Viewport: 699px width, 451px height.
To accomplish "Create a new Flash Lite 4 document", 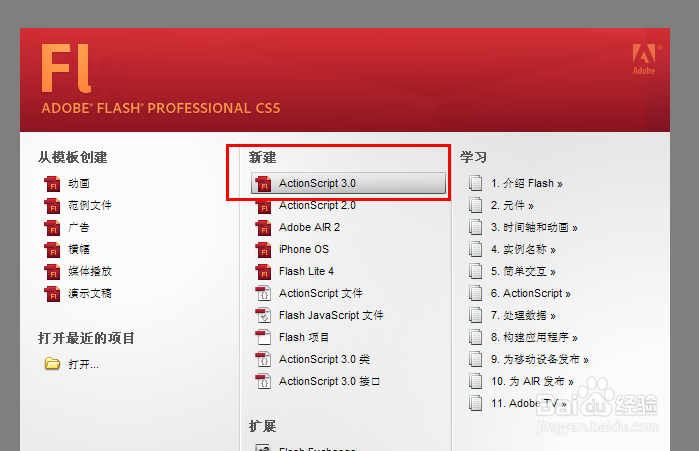I will (306, 271).
